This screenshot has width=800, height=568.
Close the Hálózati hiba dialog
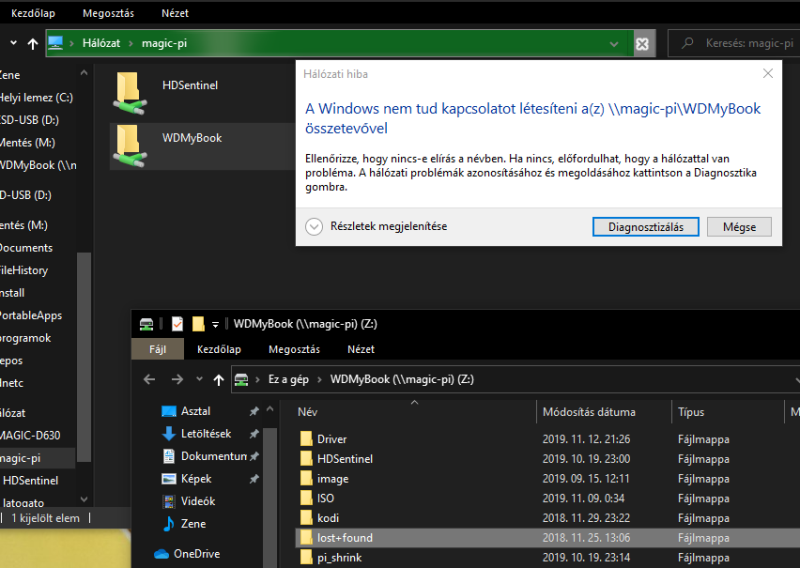(768, 74)
